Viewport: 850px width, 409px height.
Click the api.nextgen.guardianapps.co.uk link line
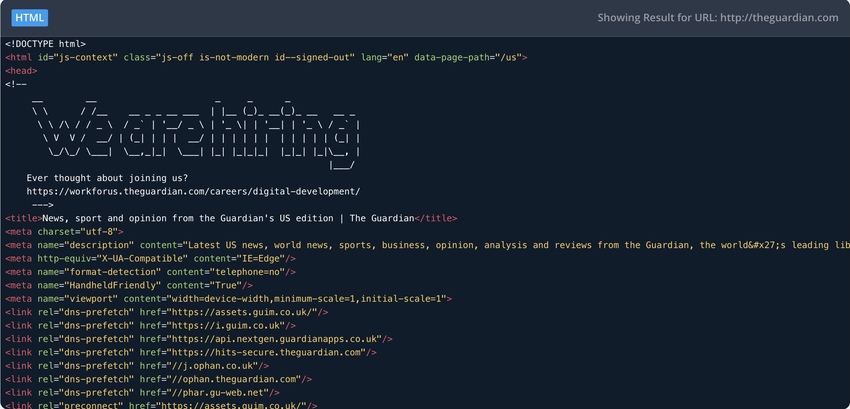[x=199, y=339]
